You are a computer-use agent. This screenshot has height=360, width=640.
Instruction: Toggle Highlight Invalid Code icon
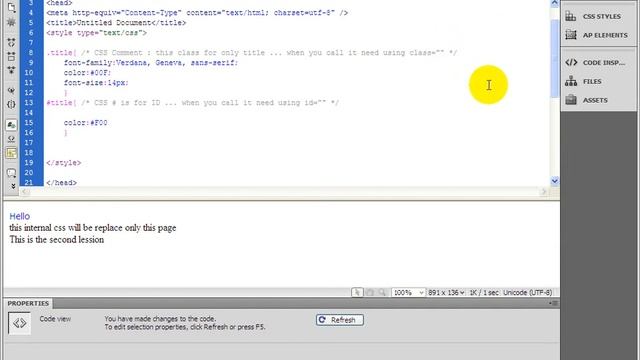coord(11,139)
